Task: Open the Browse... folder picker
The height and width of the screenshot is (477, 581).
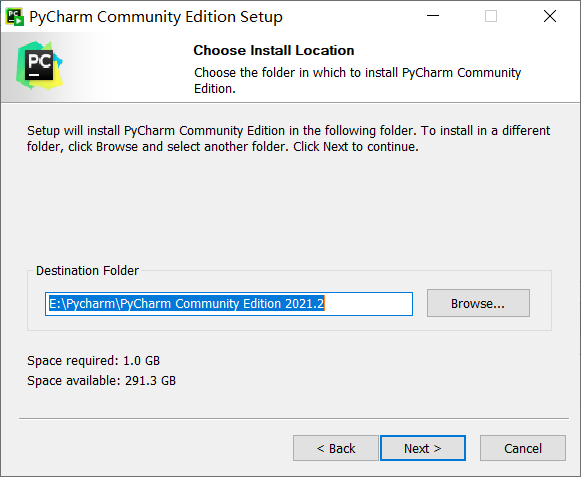Action: click(478, 303)
